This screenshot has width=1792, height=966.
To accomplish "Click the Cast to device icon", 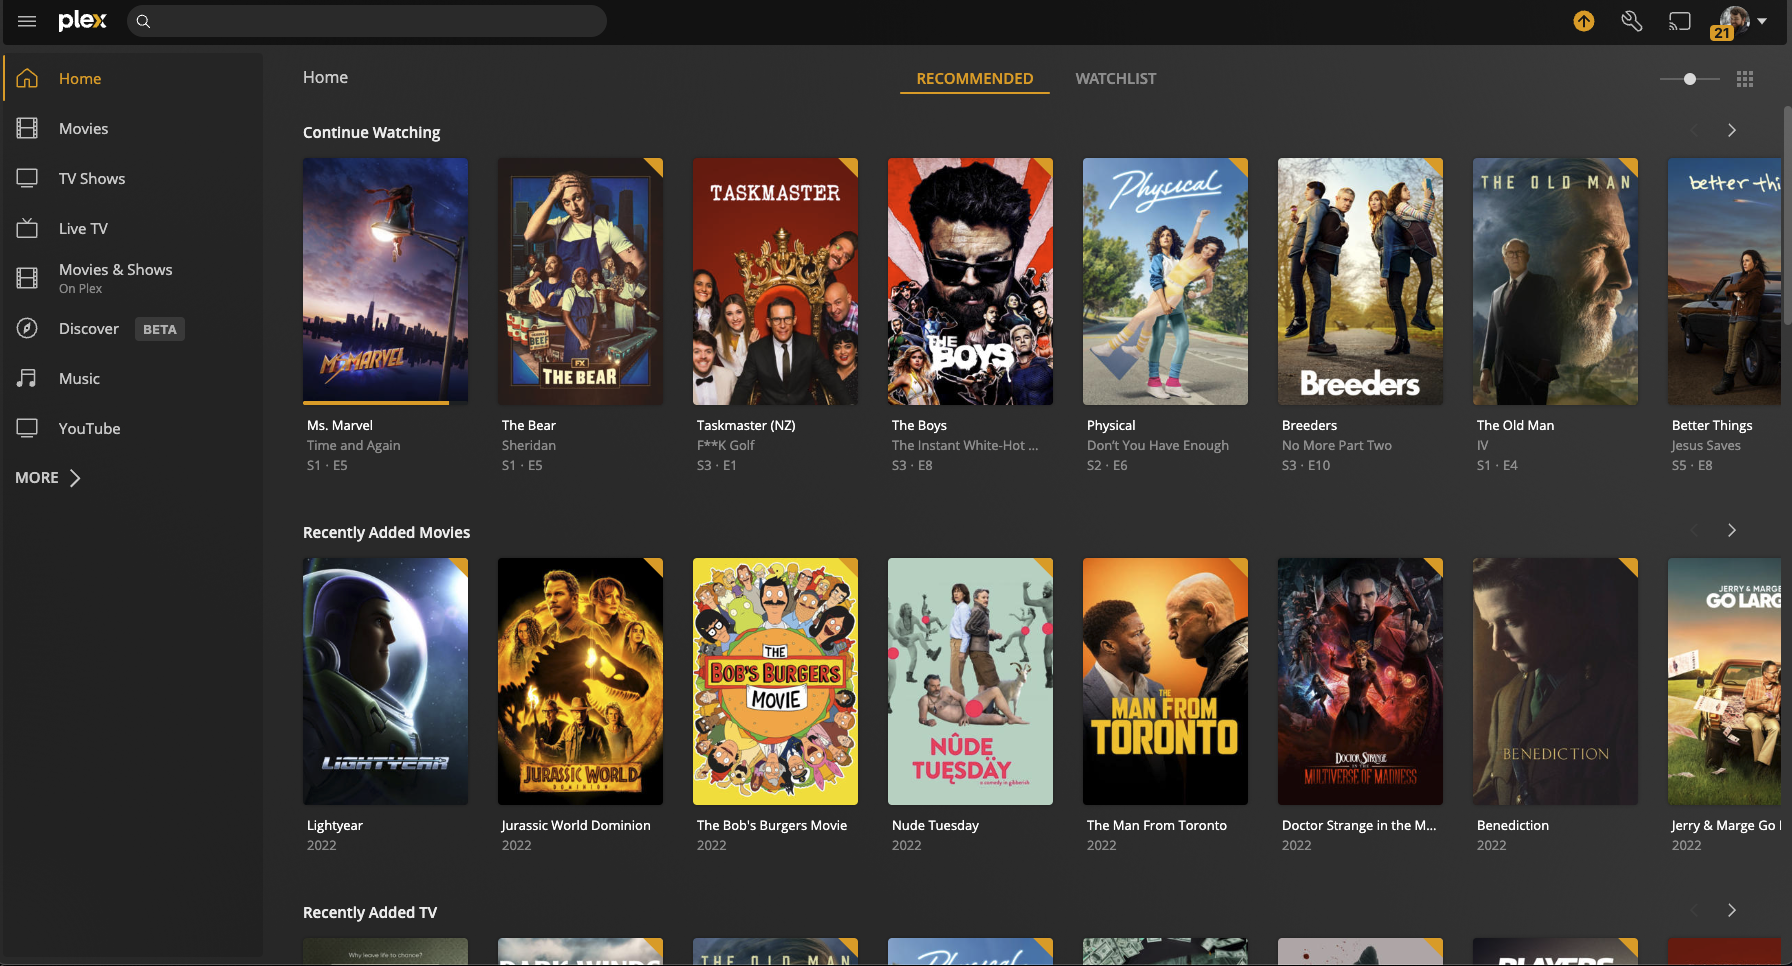I will pyautogui.click(x=1679, y=20).
